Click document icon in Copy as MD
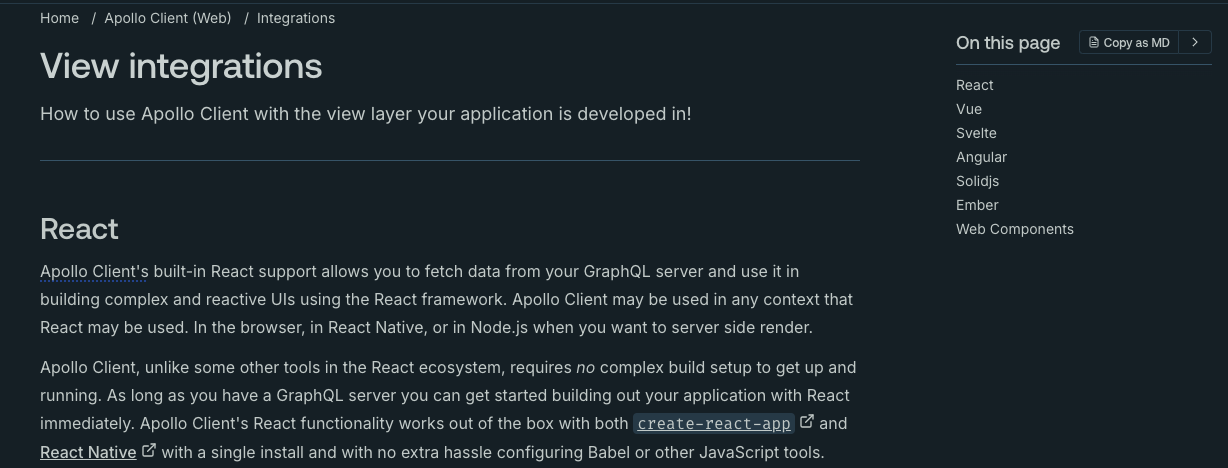Screen dimensions: 1228x468 [x=1094, y=42]
